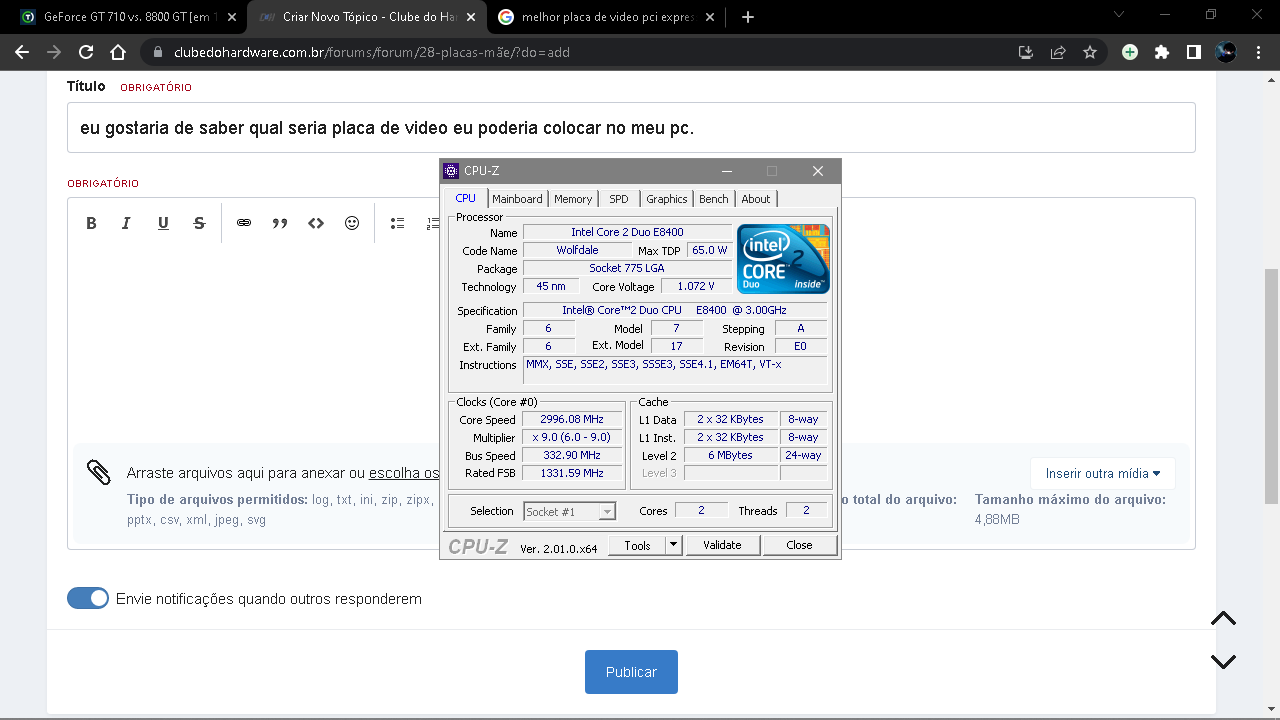The image size is (1280, 720).
Task: Click the 1.072 V core voltage value
Action: [x=697, y=286]
